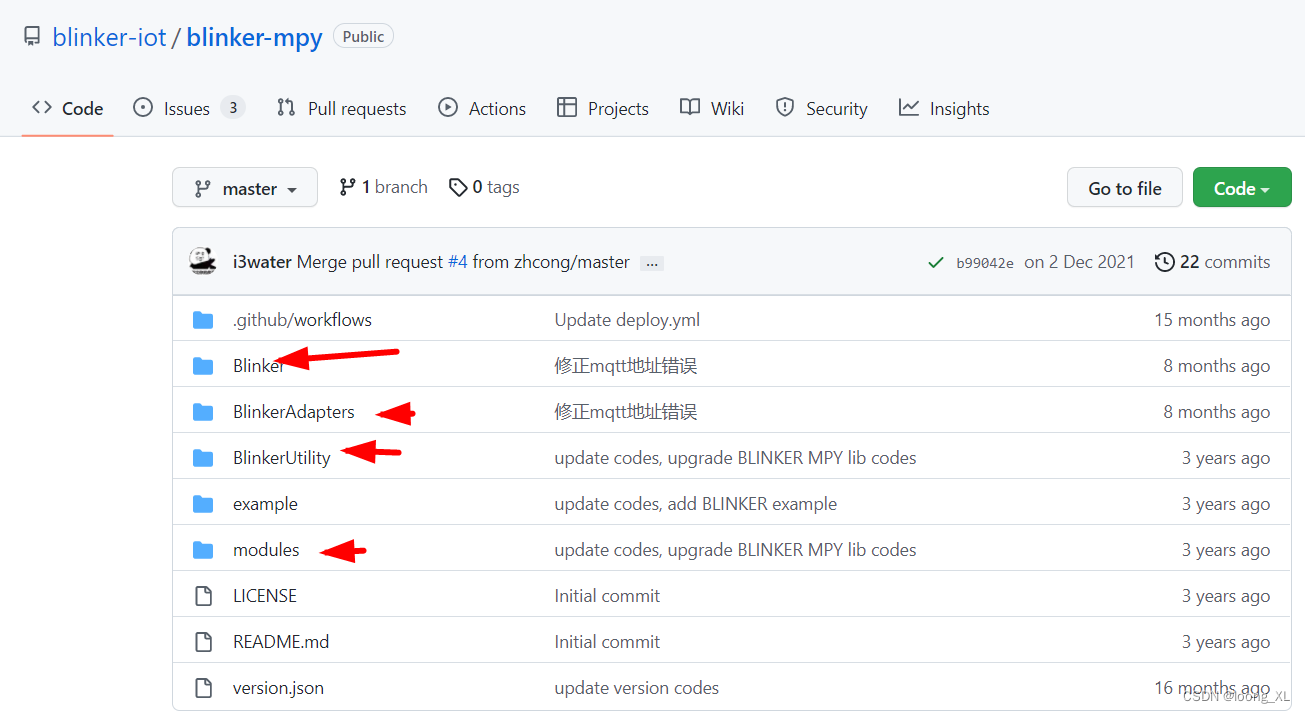
Task: Expand the master branch dropdown
Action: click(x=245, y=188)
